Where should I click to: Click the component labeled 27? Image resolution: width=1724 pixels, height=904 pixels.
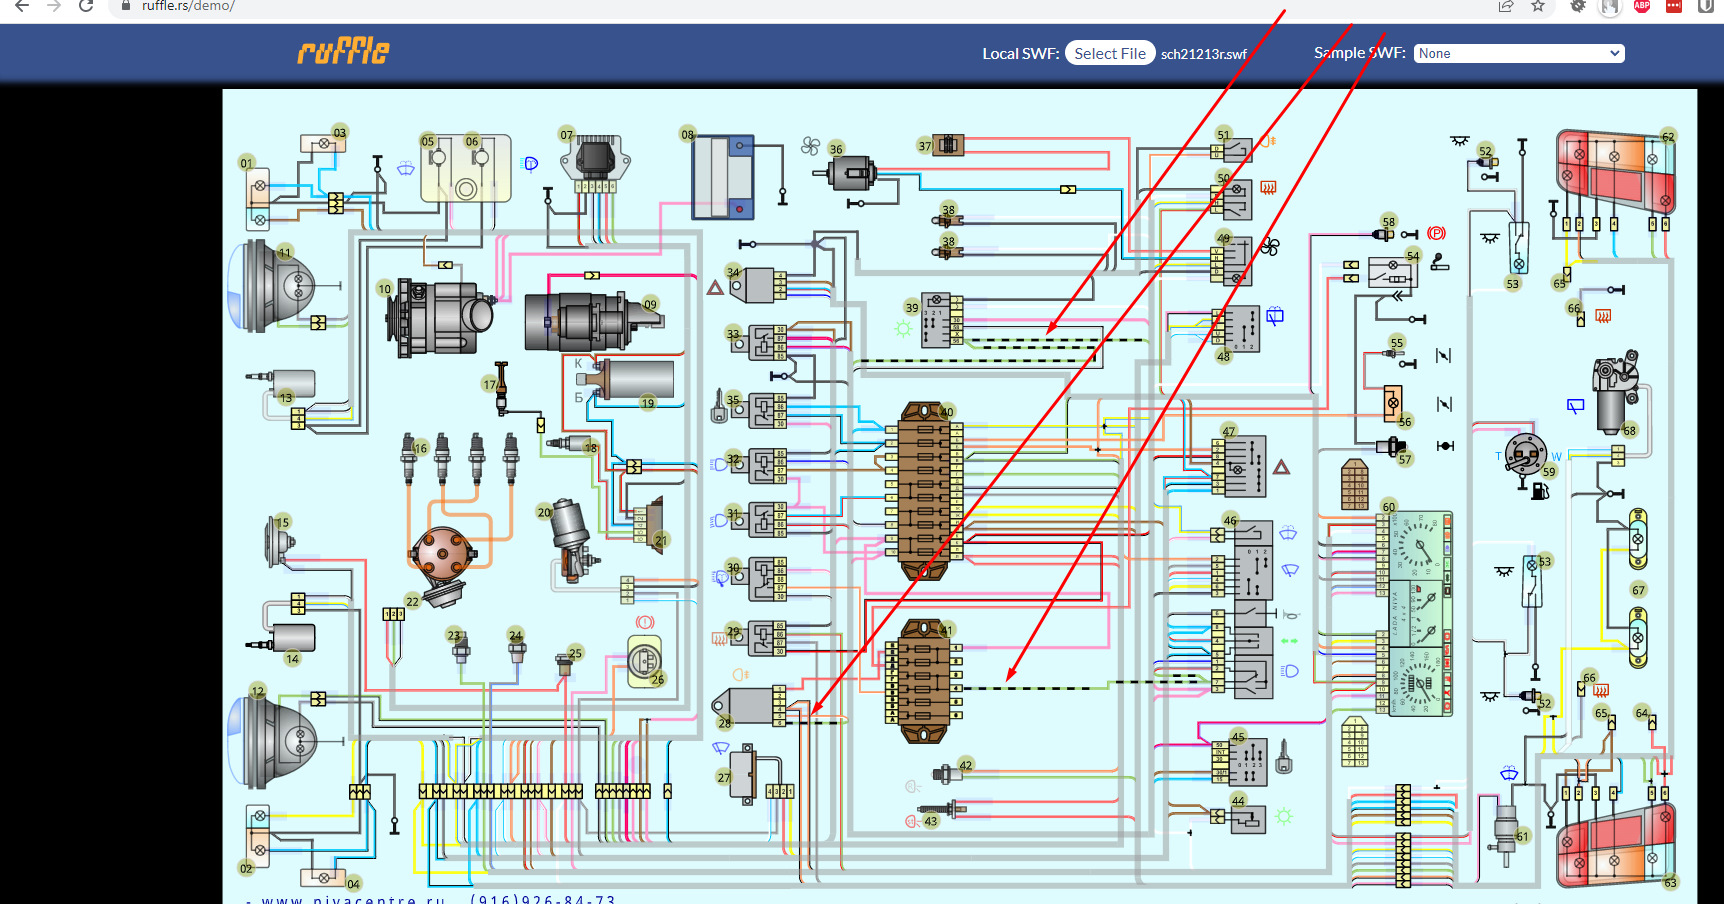coord(743,774)
